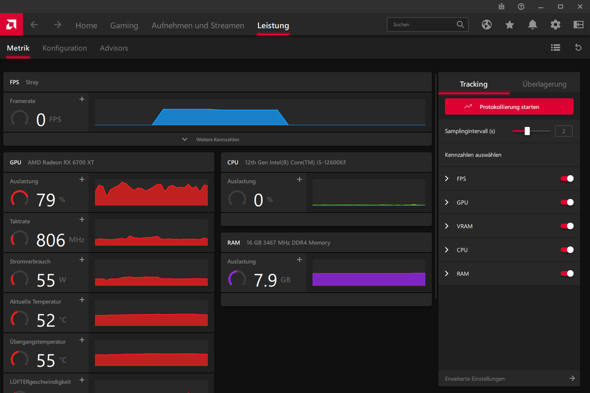
Task: Disable CPU tracking toggle
Action: tap(567, 250)
